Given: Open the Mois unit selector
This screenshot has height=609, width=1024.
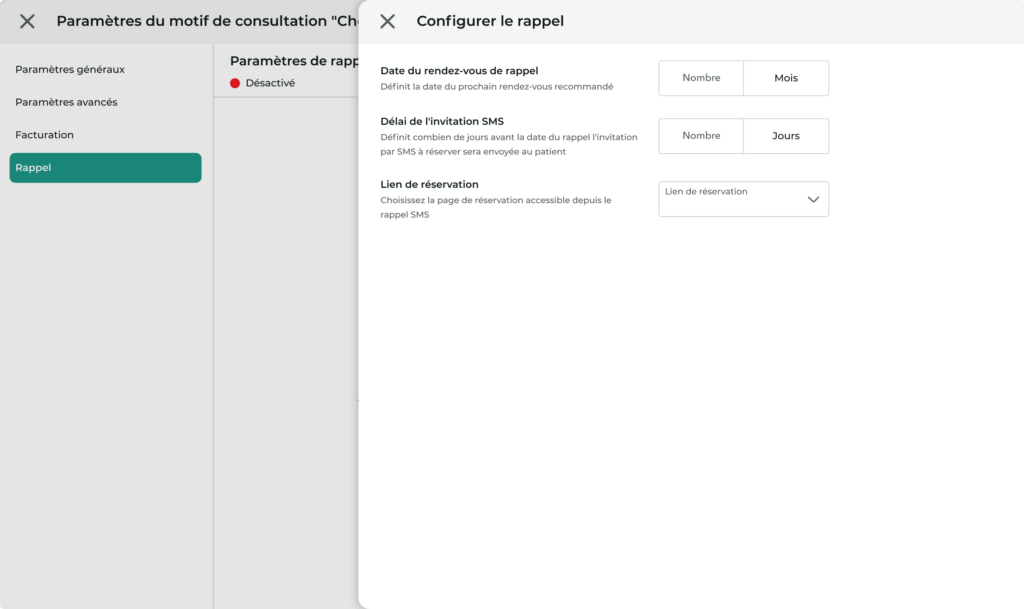Looking at the screenshot, I should click(786, 77).
